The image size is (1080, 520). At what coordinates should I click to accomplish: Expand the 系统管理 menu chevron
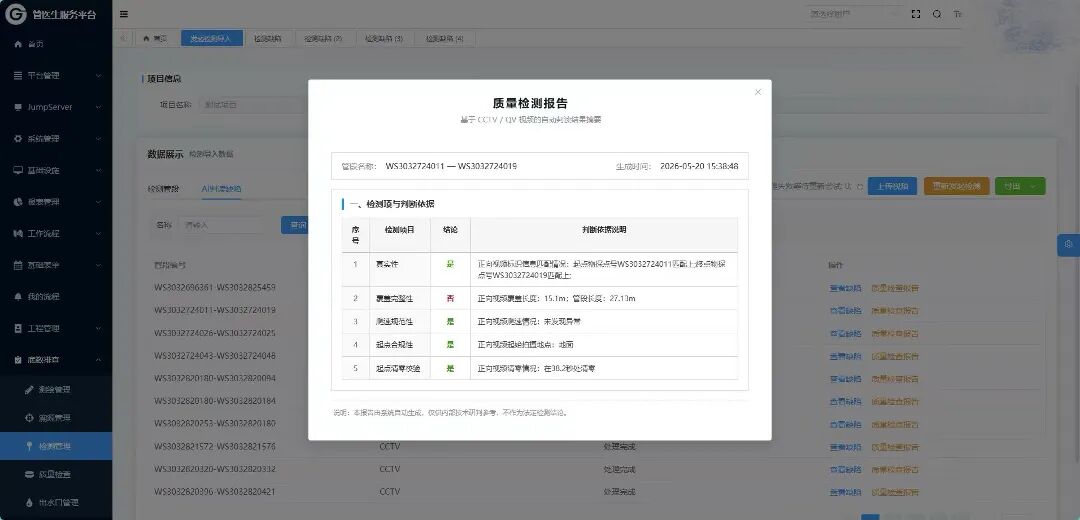point(98,138)
